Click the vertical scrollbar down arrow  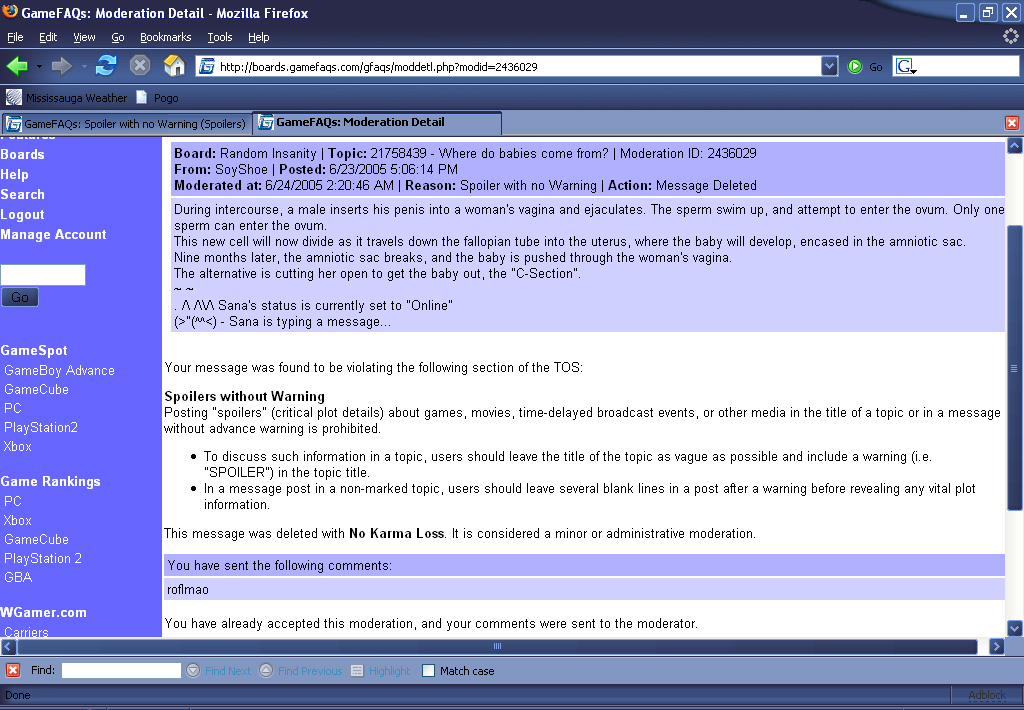click(1014, 628)
